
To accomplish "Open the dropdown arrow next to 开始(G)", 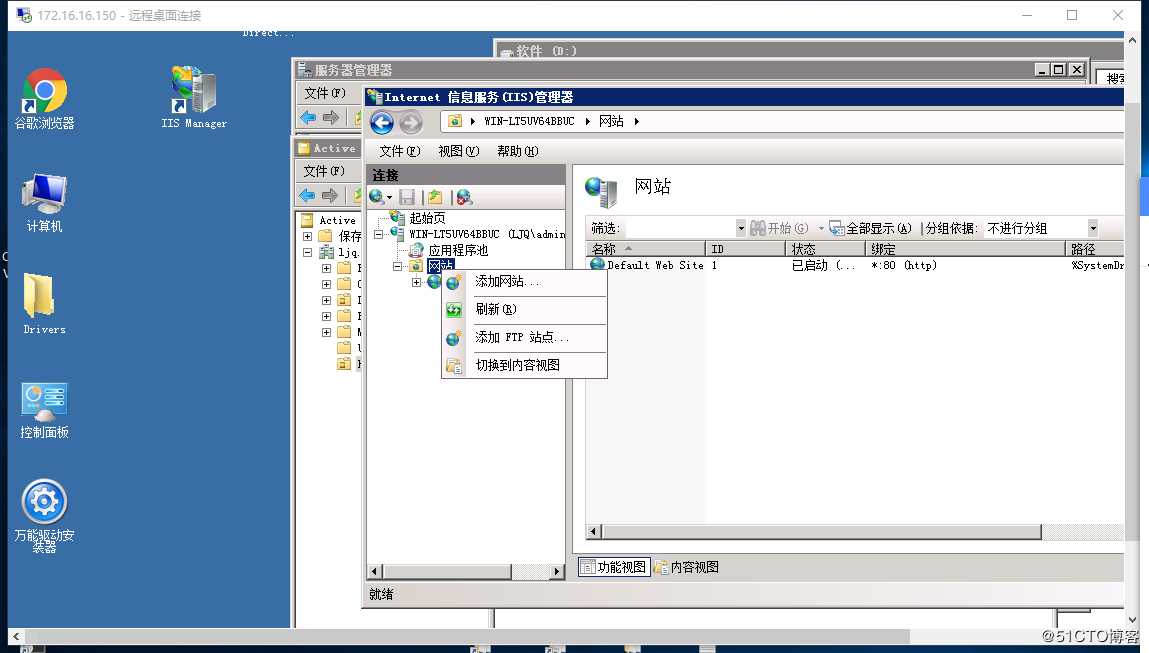I will point(821,229).
